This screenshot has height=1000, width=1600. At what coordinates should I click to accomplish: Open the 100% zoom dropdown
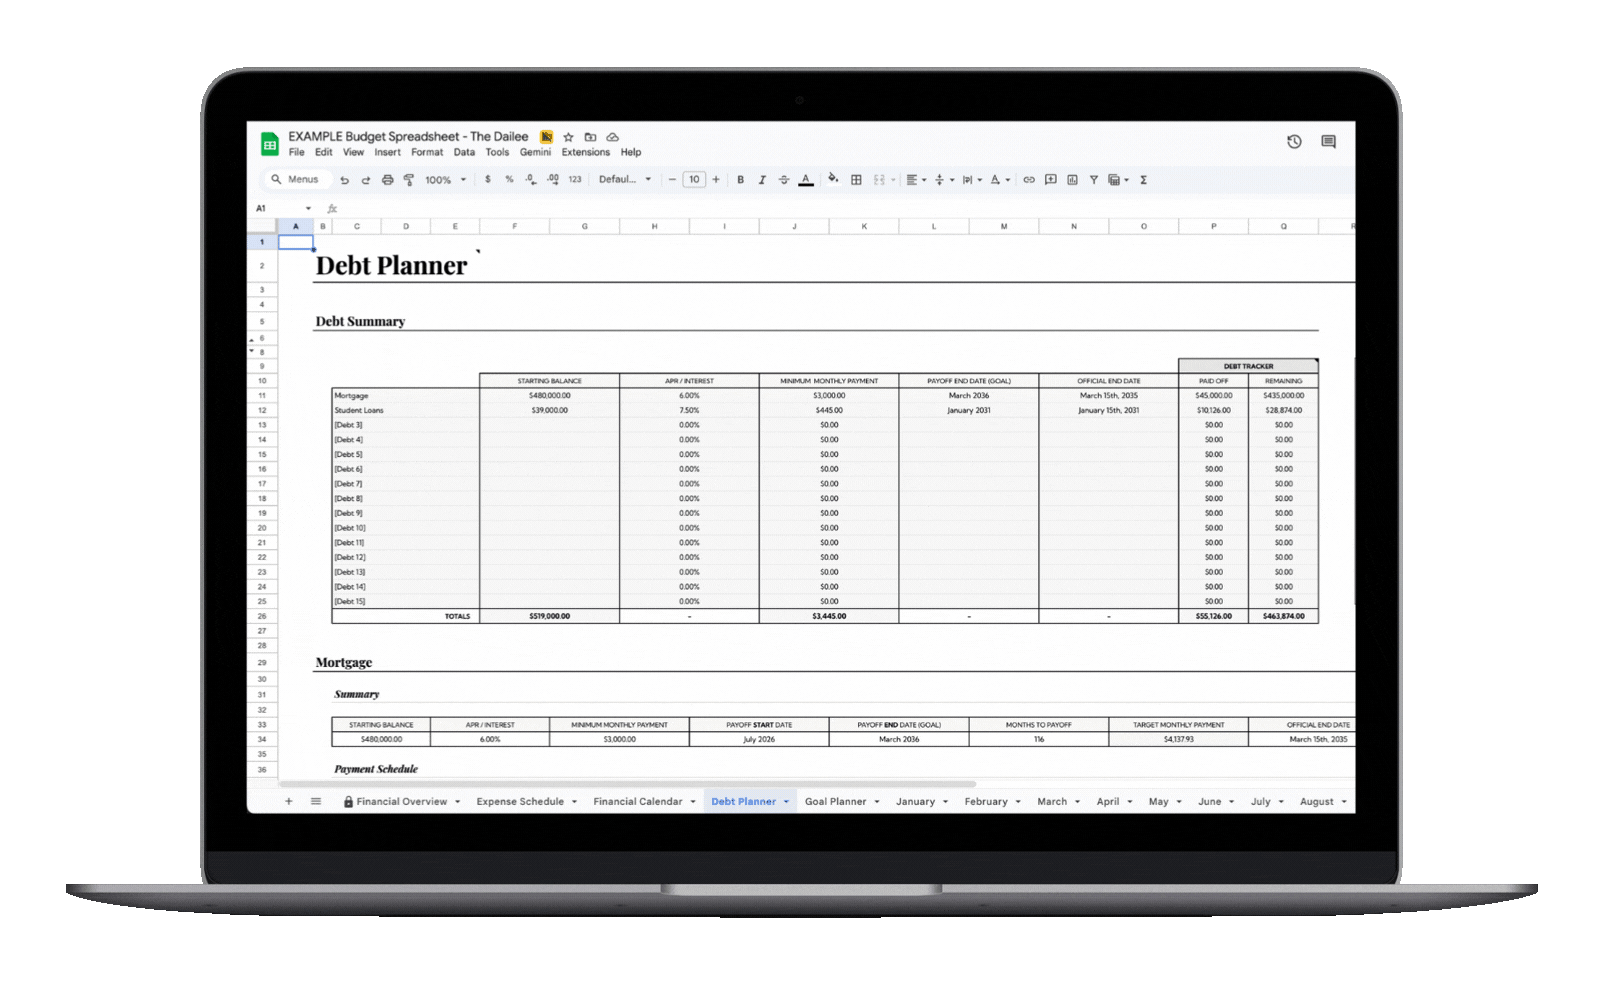[x=445, y=180]
